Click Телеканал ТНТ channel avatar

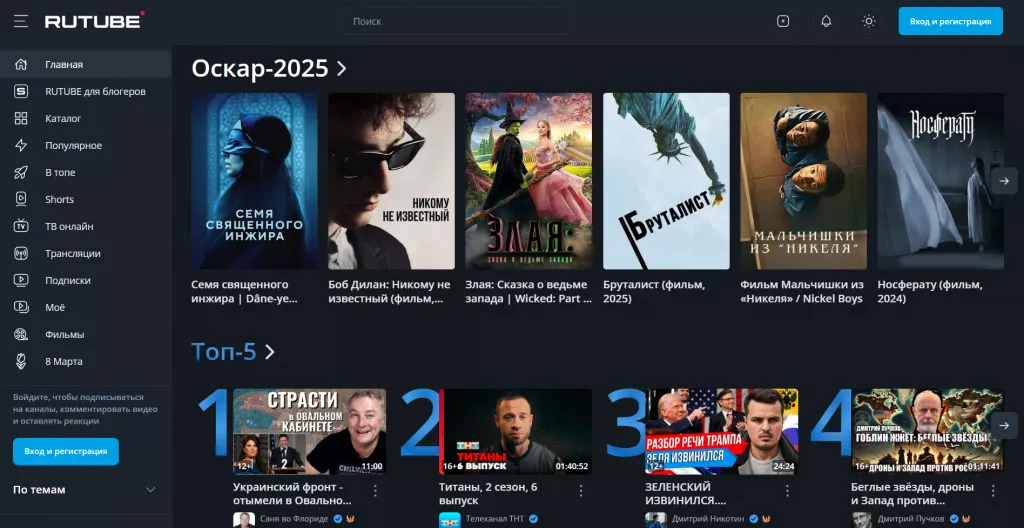coord(449,520)
